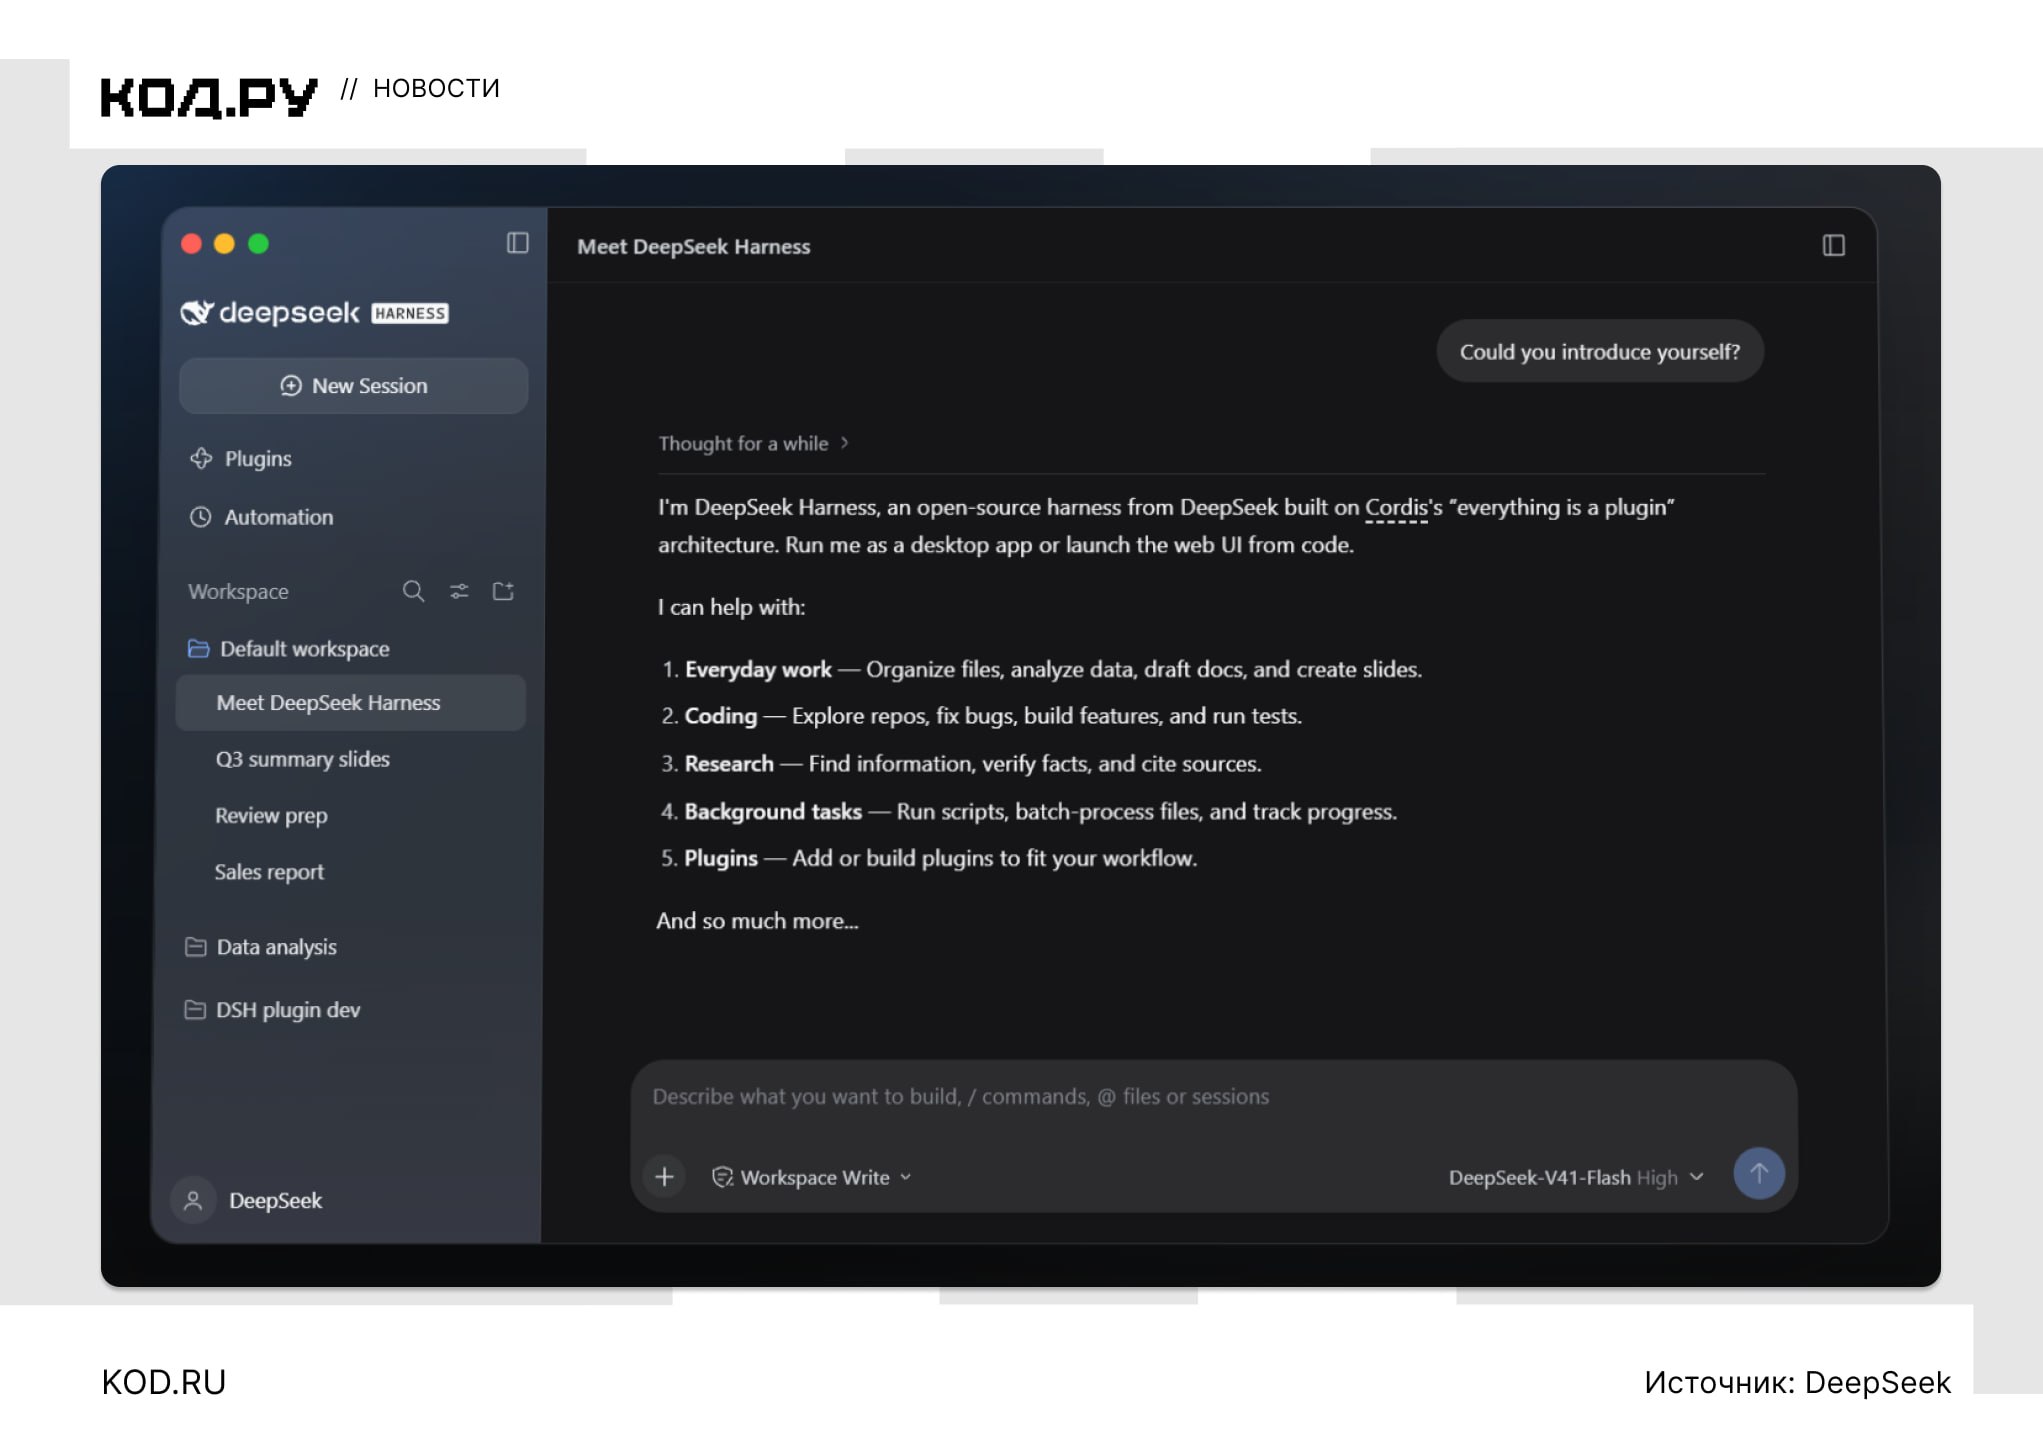Open the Review prep session

tap(271, 816)
